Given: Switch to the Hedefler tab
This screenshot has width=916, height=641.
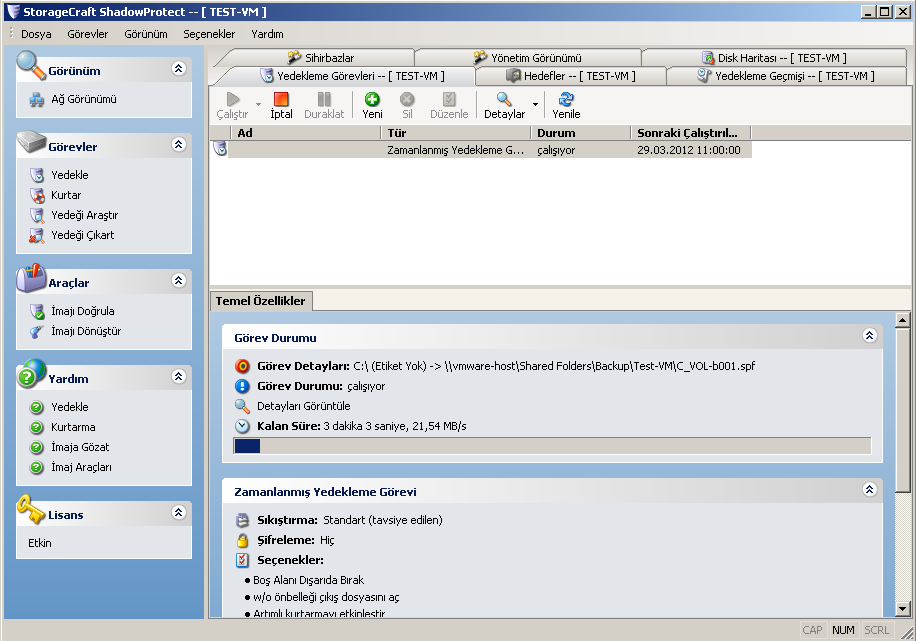Looking at the screenshot, I should pyautogui.click(x=571, y=76).
